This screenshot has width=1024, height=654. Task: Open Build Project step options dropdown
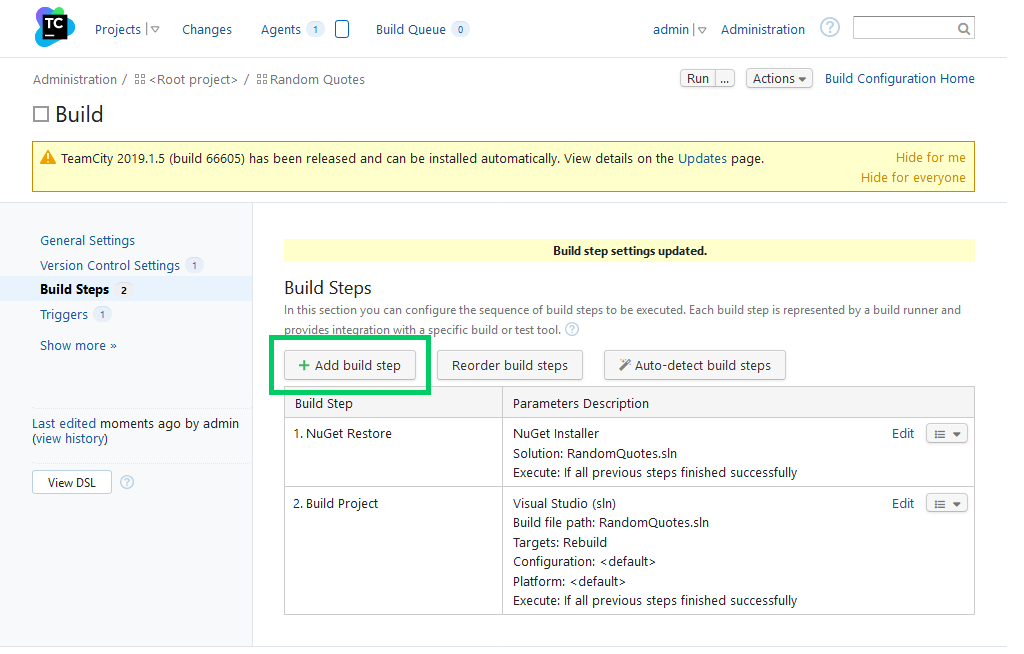click(x=947, y=504)
